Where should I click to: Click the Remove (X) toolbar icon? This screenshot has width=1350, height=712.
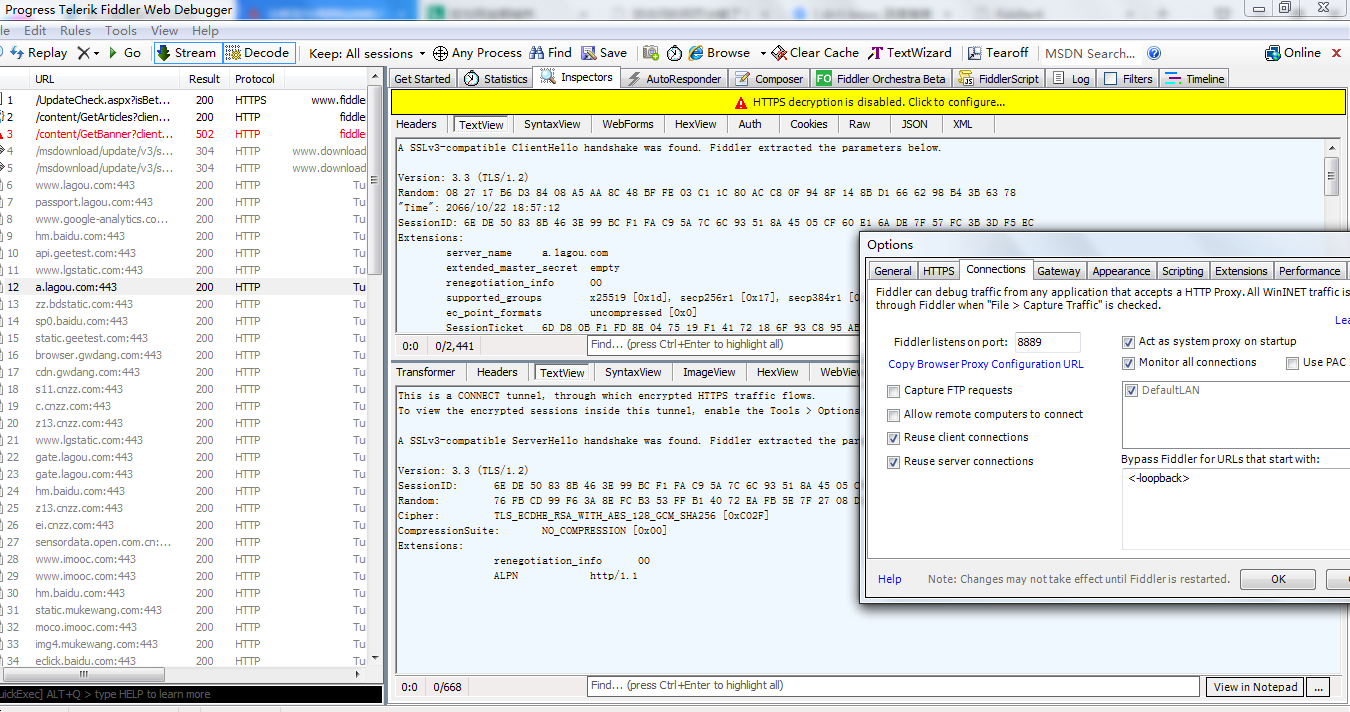(84, 53)
